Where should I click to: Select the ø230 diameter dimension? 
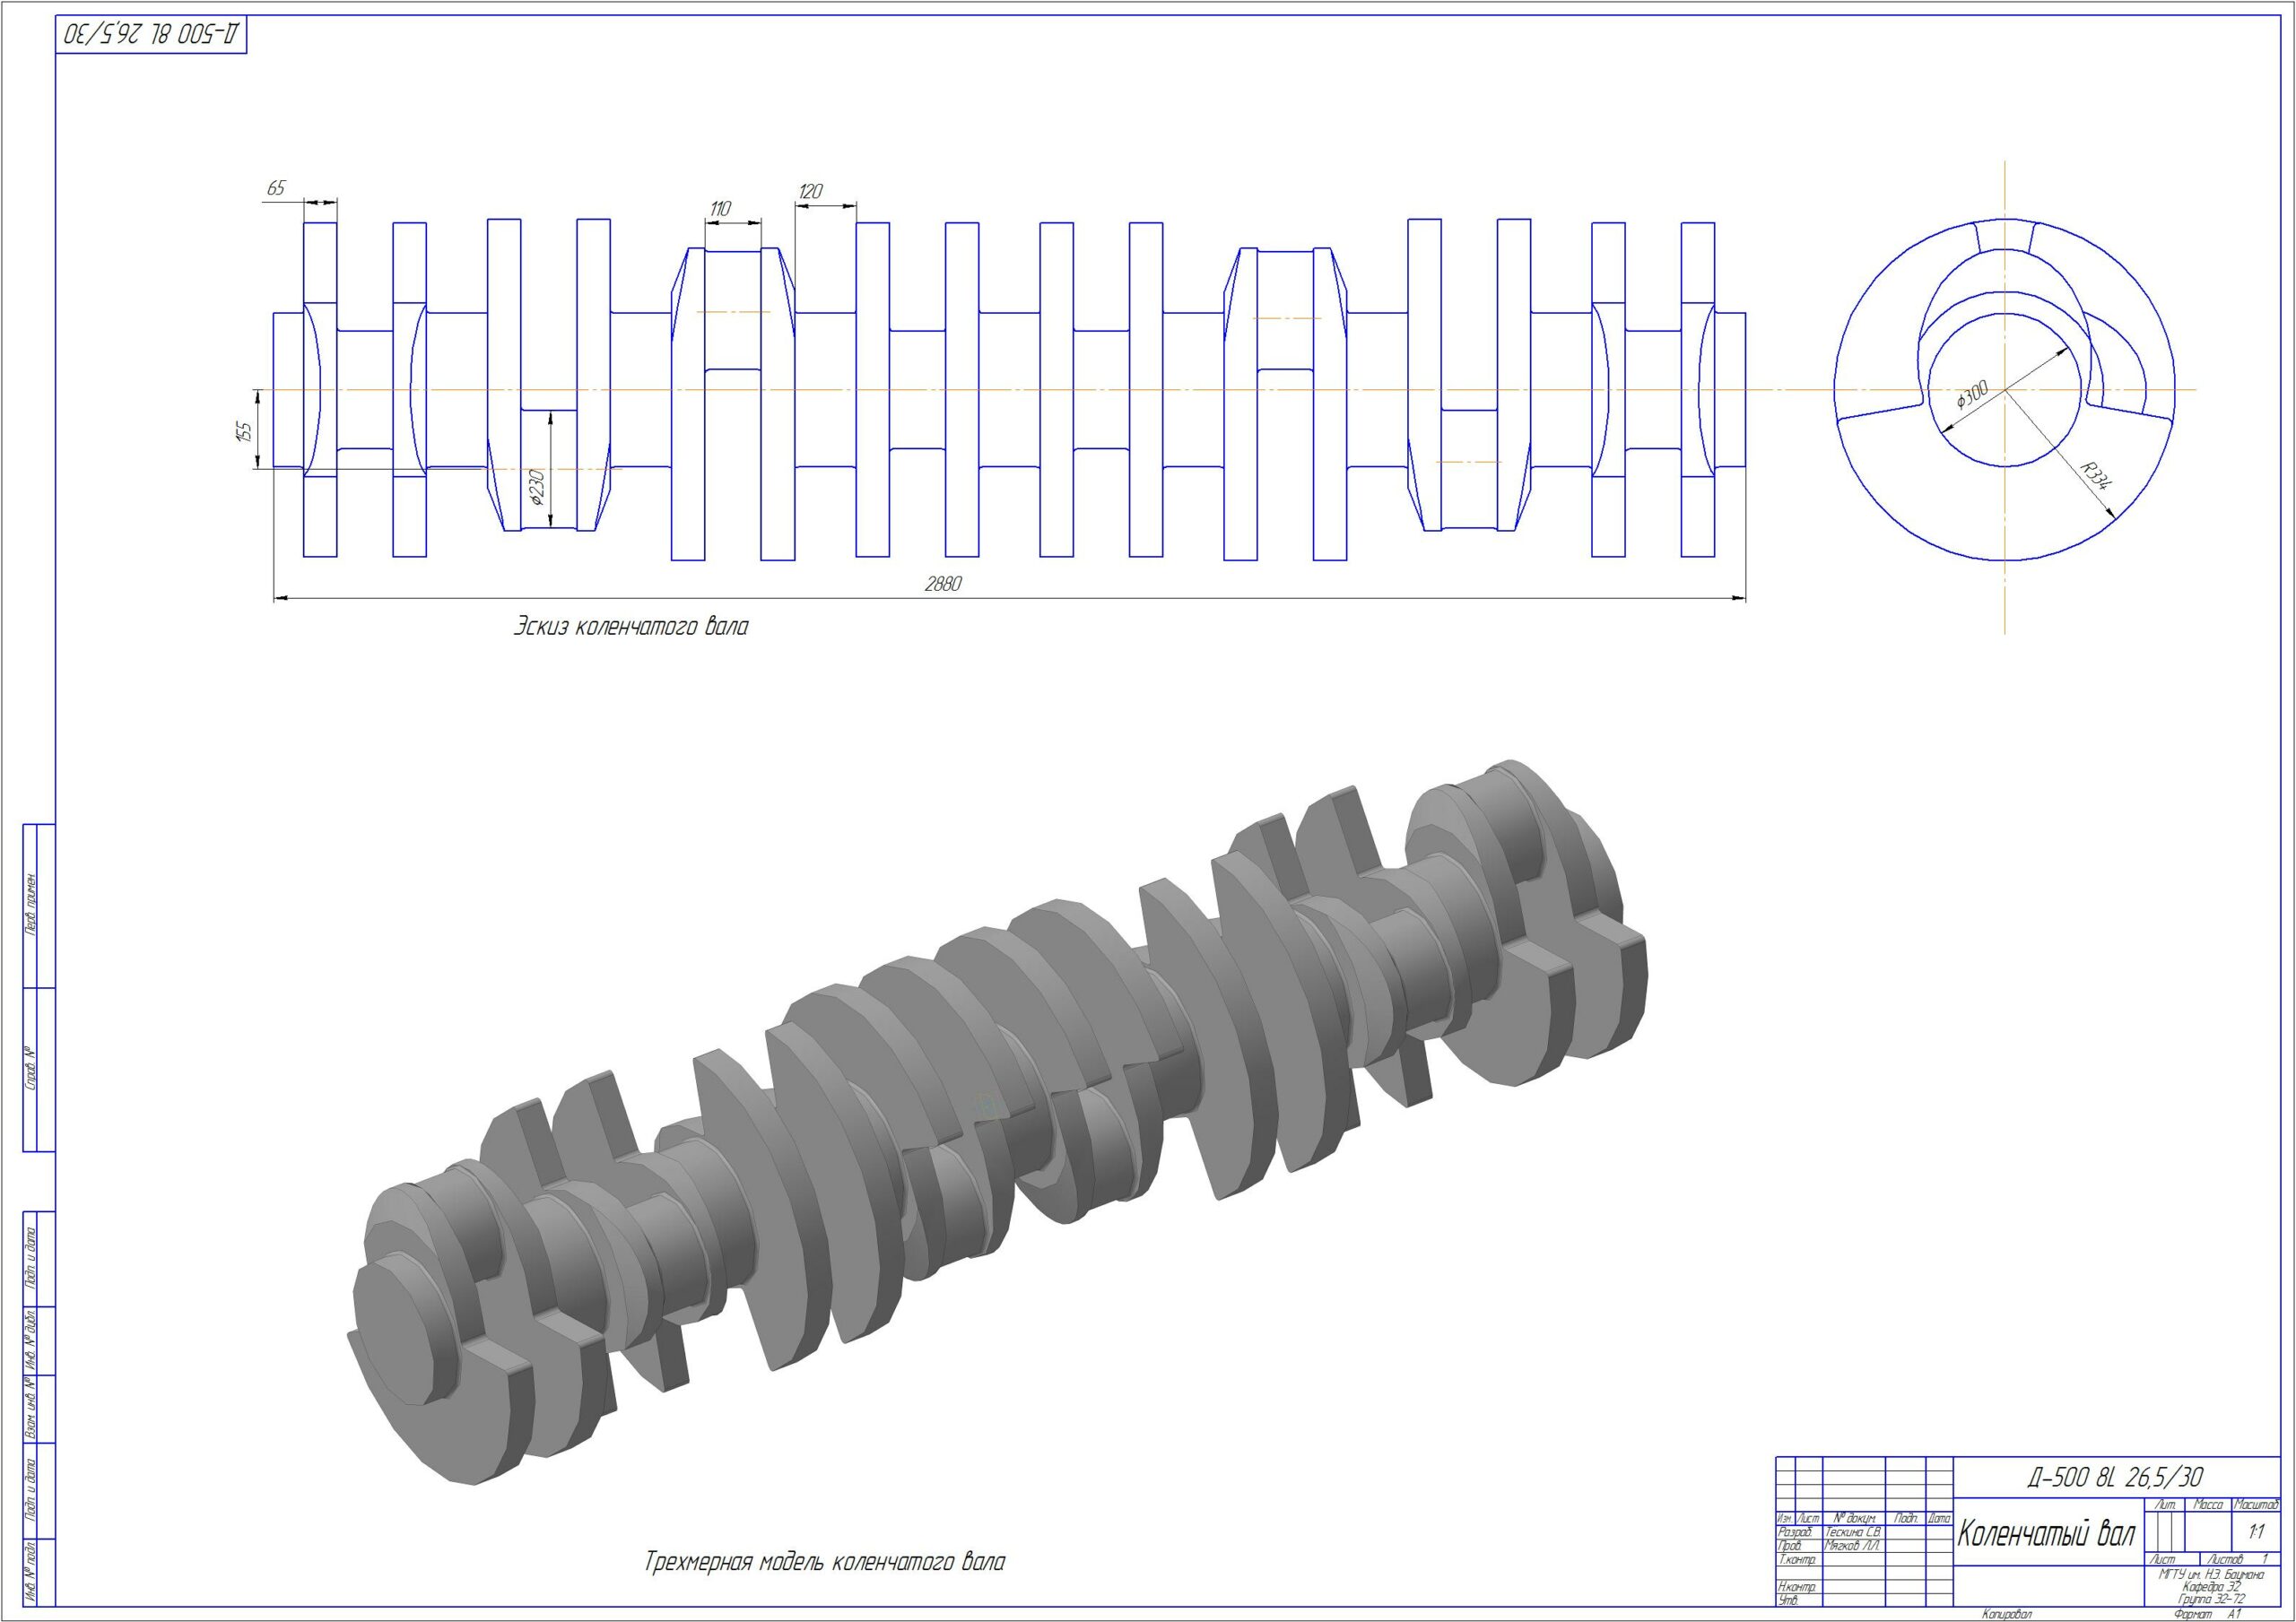click(537, 486)
